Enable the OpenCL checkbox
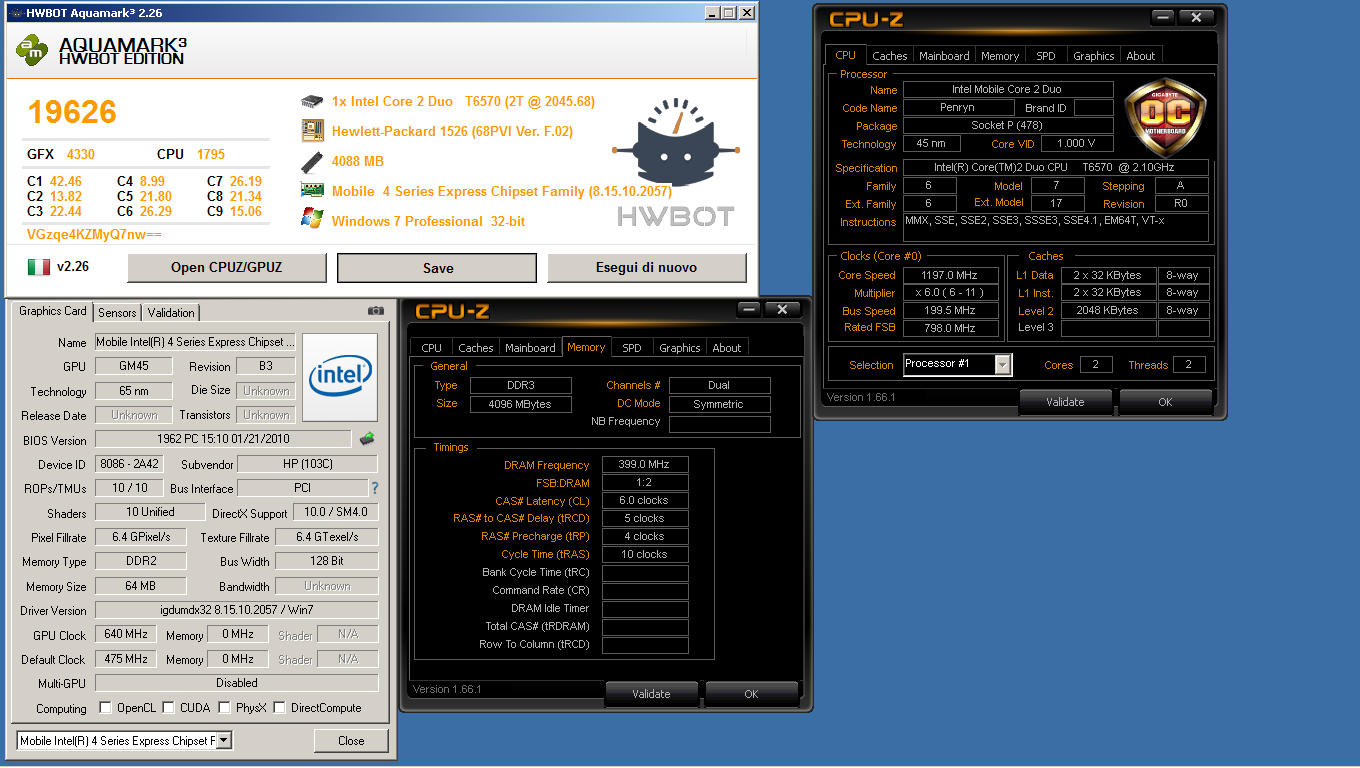The width and height of the screenshot is (1360, 768). click(x=106, y=708)
